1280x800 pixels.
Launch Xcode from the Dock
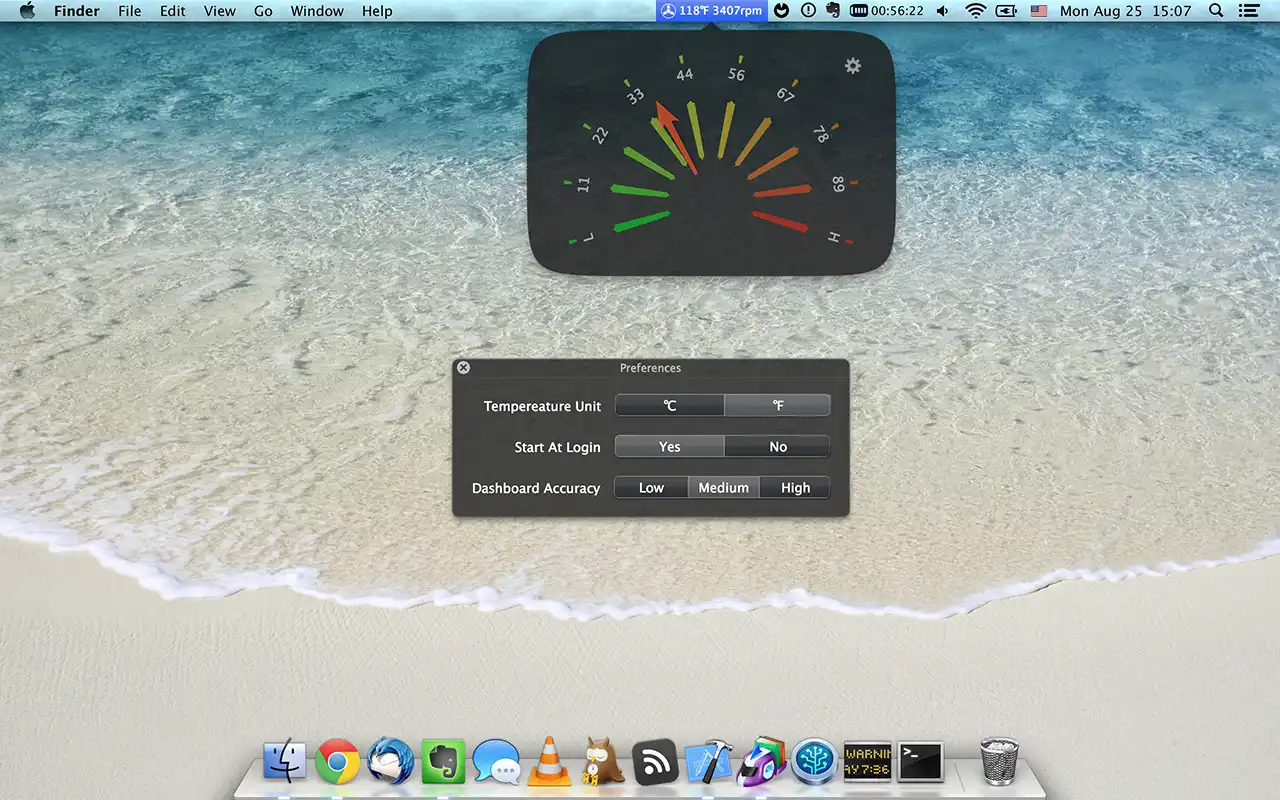(709, 762)
